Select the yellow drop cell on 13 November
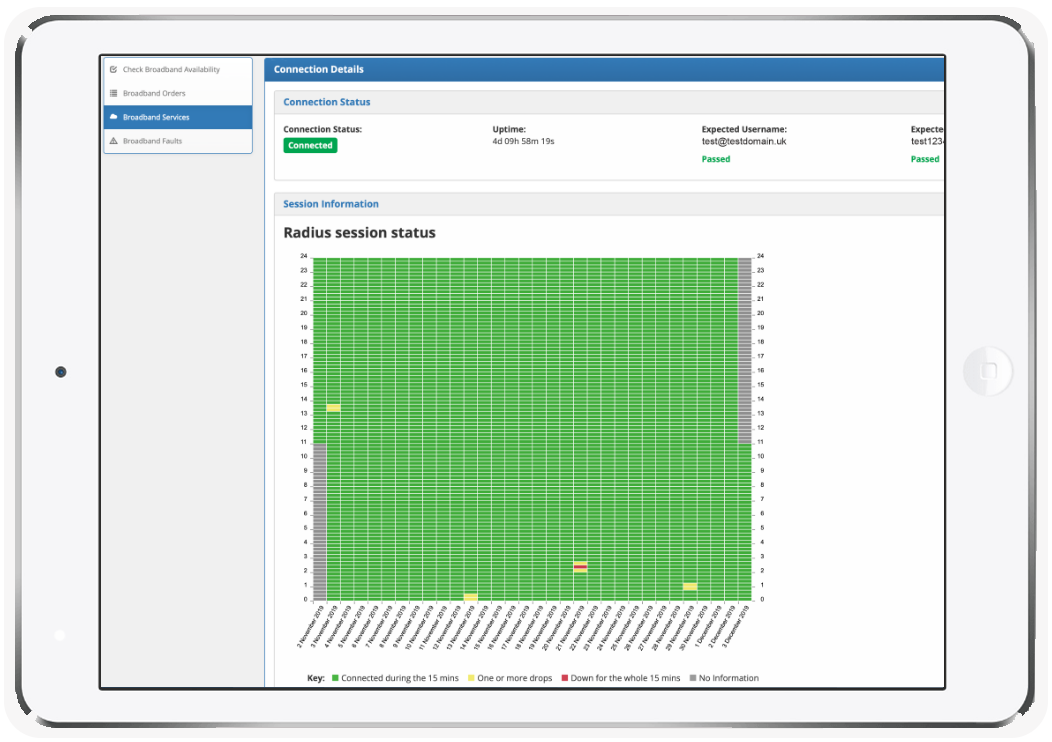The image size is (1052, 742). coord(470,597)
